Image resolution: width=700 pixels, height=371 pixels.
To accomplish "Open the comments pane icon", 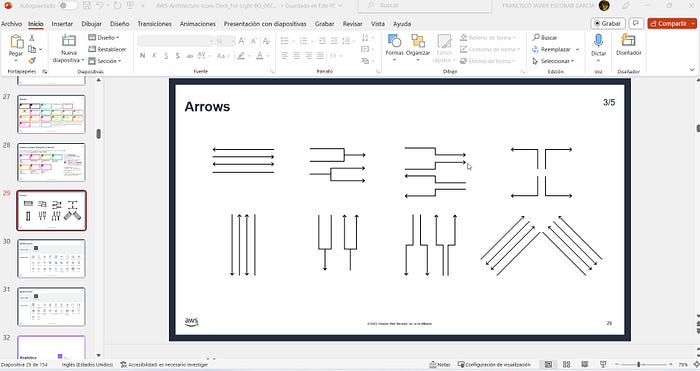I will click(636, 23).
